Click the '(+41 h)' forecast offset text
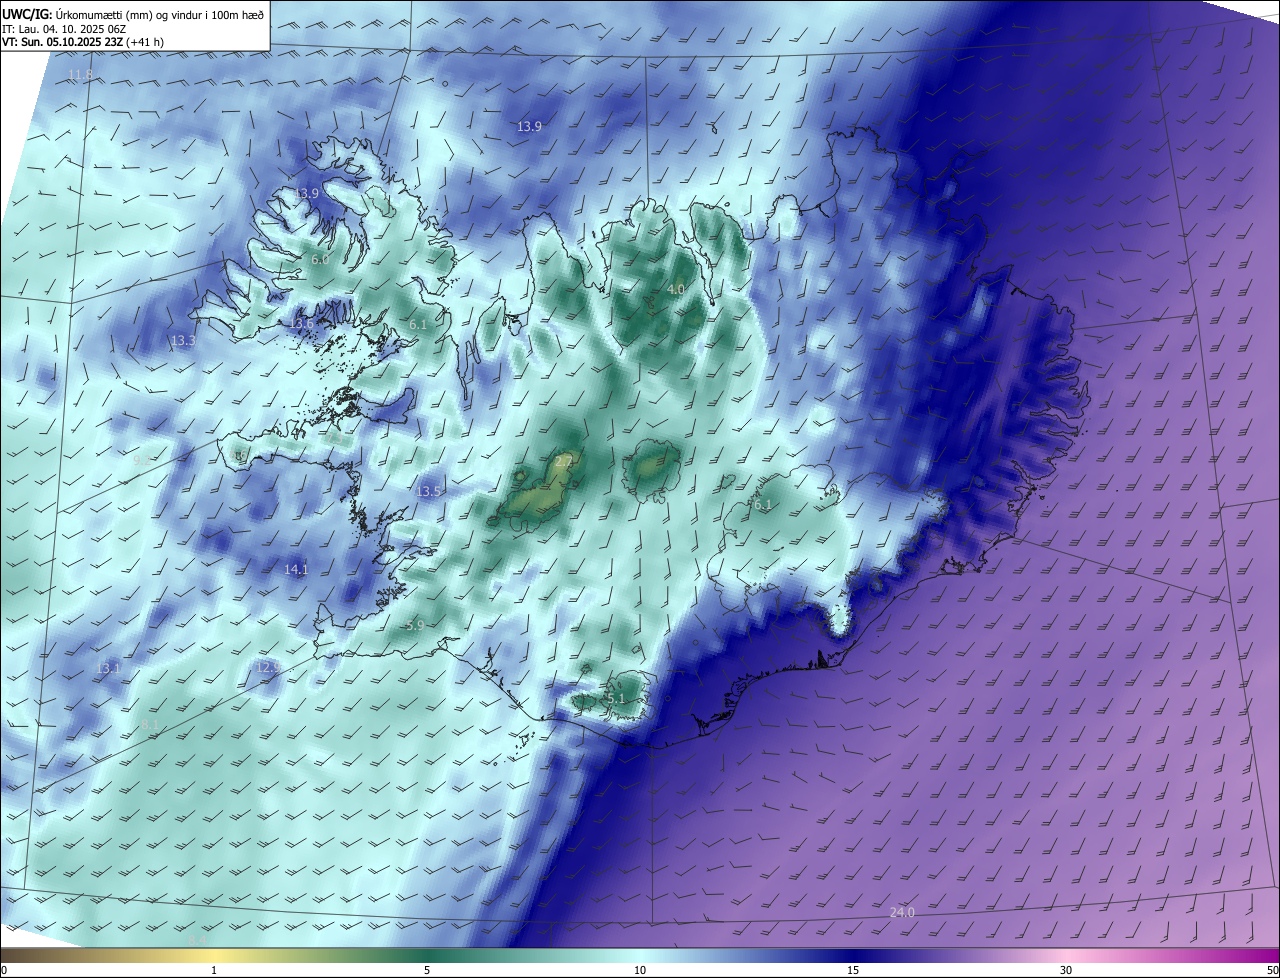Screen dimensions: 1280x978 pos(143,43)
